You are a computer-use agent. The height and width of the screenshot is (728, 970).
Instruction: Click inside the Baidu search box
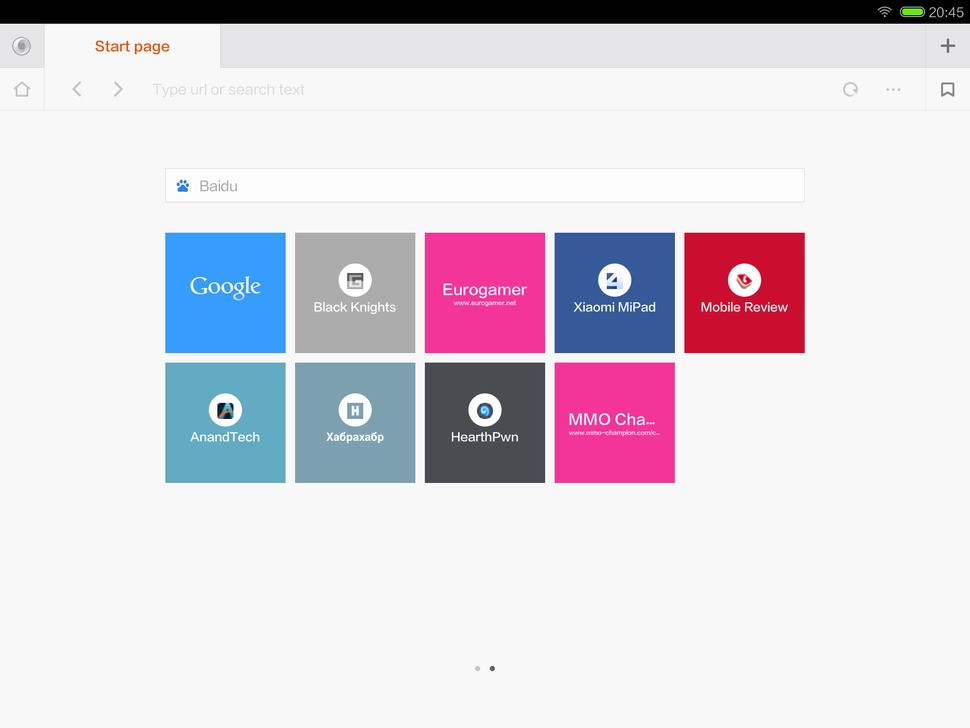coord(500,186)
